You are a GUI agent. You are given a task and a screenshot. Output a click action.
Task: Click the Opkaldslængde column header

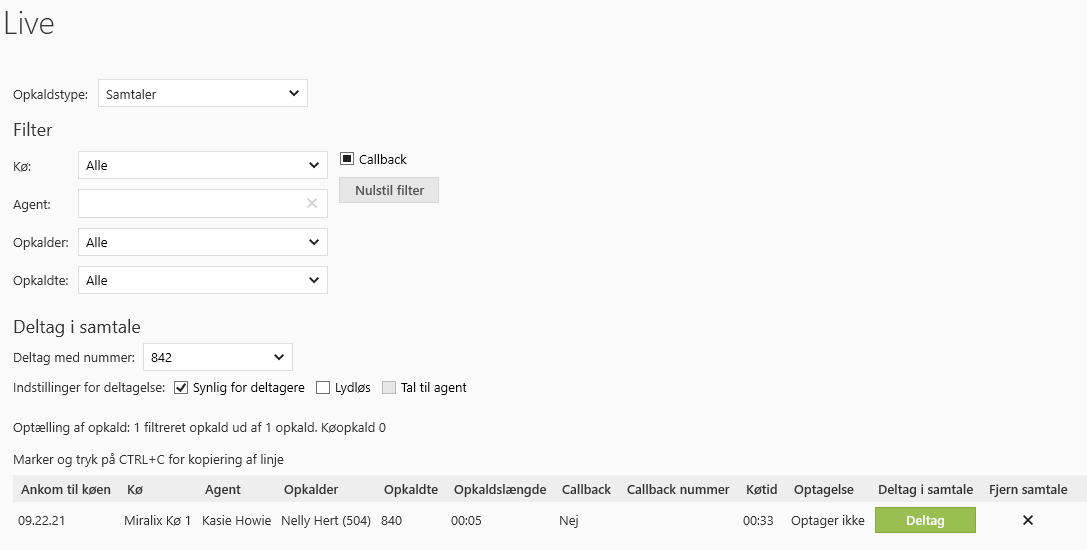click(500, 489)
